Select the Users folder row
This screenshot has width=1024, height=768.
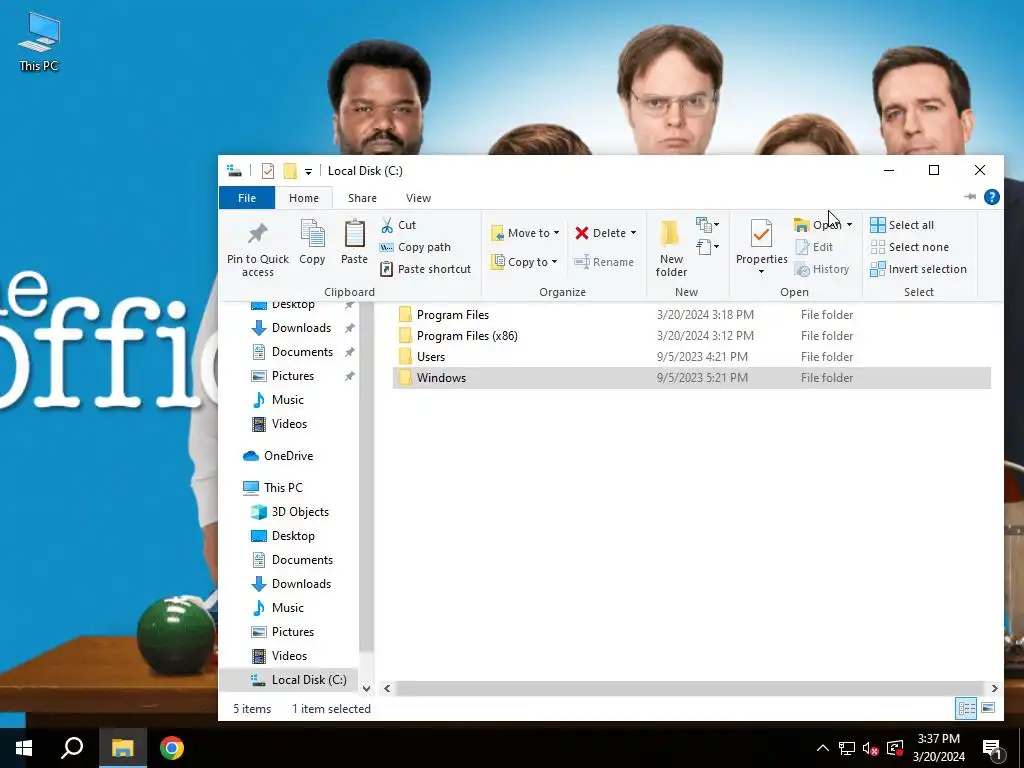point(692,357)
